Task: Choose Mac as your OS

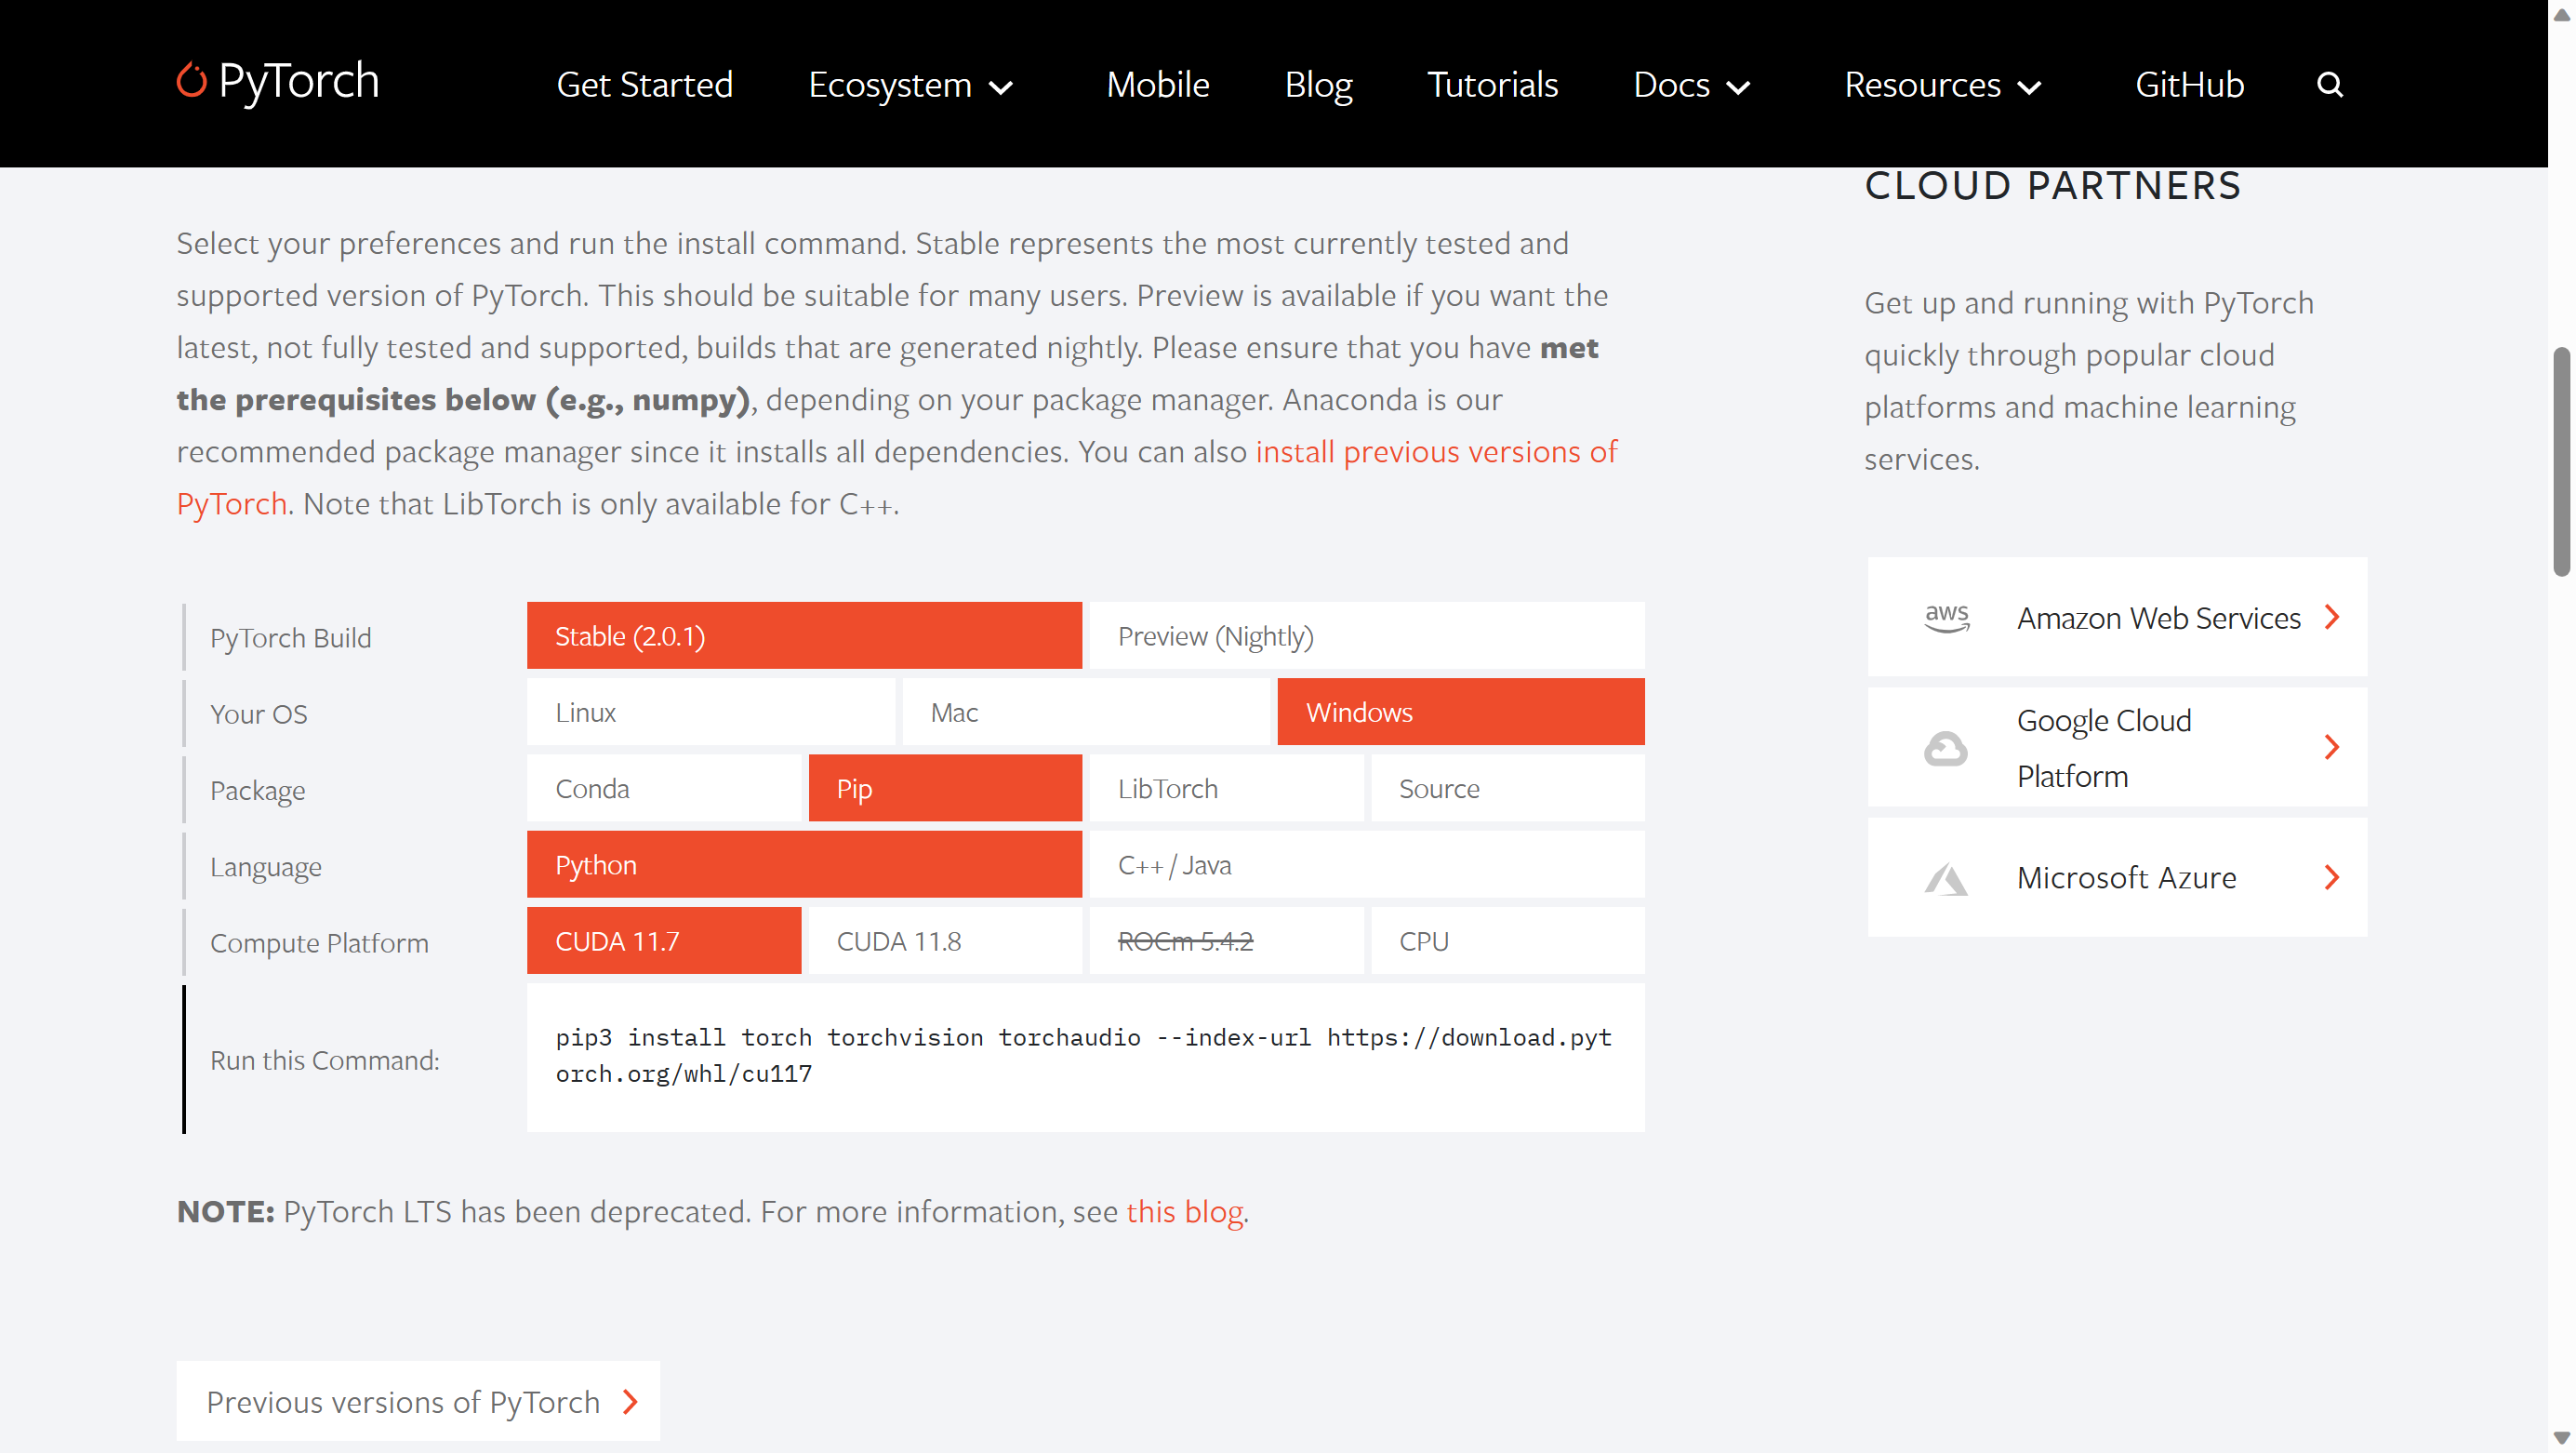Action: click(x=1085, y=711)
